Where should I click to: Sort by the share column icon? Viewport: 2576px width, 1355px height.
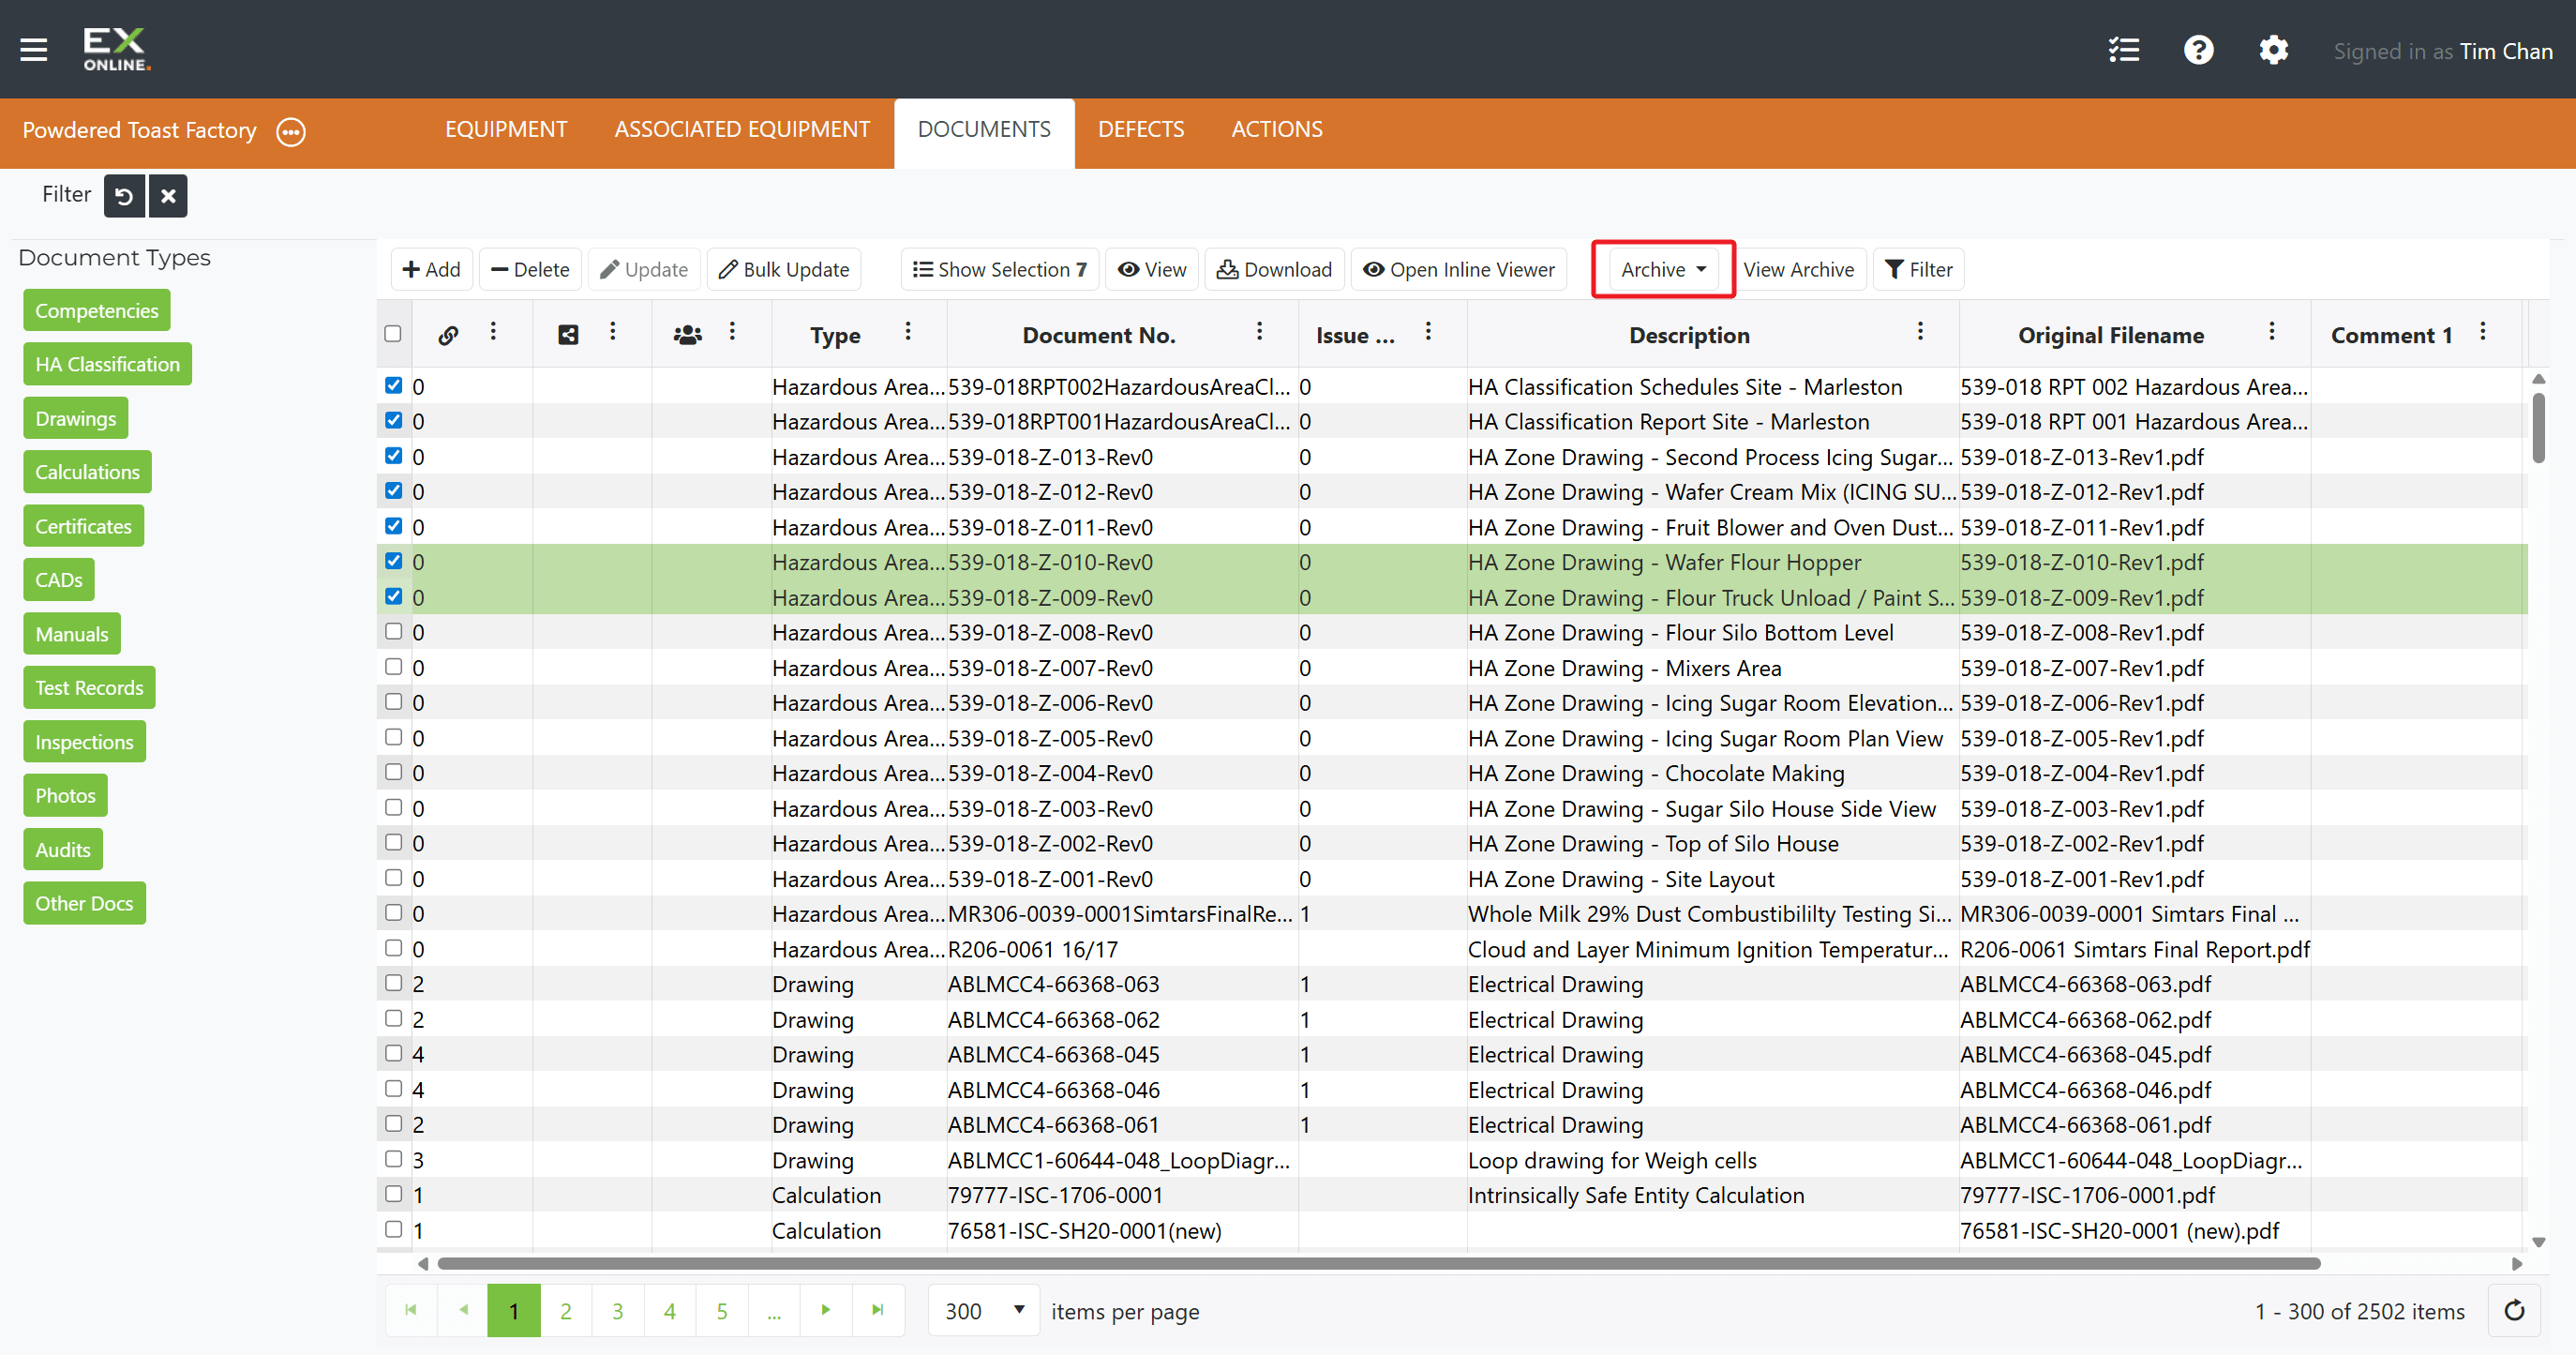(x=568, y=335)
